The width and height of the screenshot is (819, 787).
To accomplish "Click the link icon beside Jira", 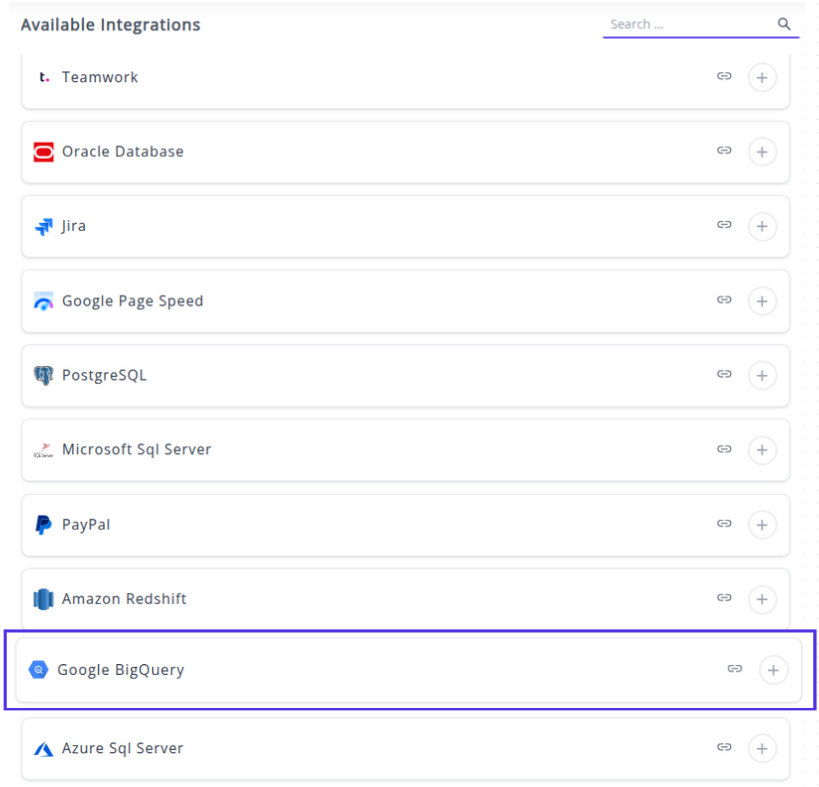I will click(x=724, y=225).
